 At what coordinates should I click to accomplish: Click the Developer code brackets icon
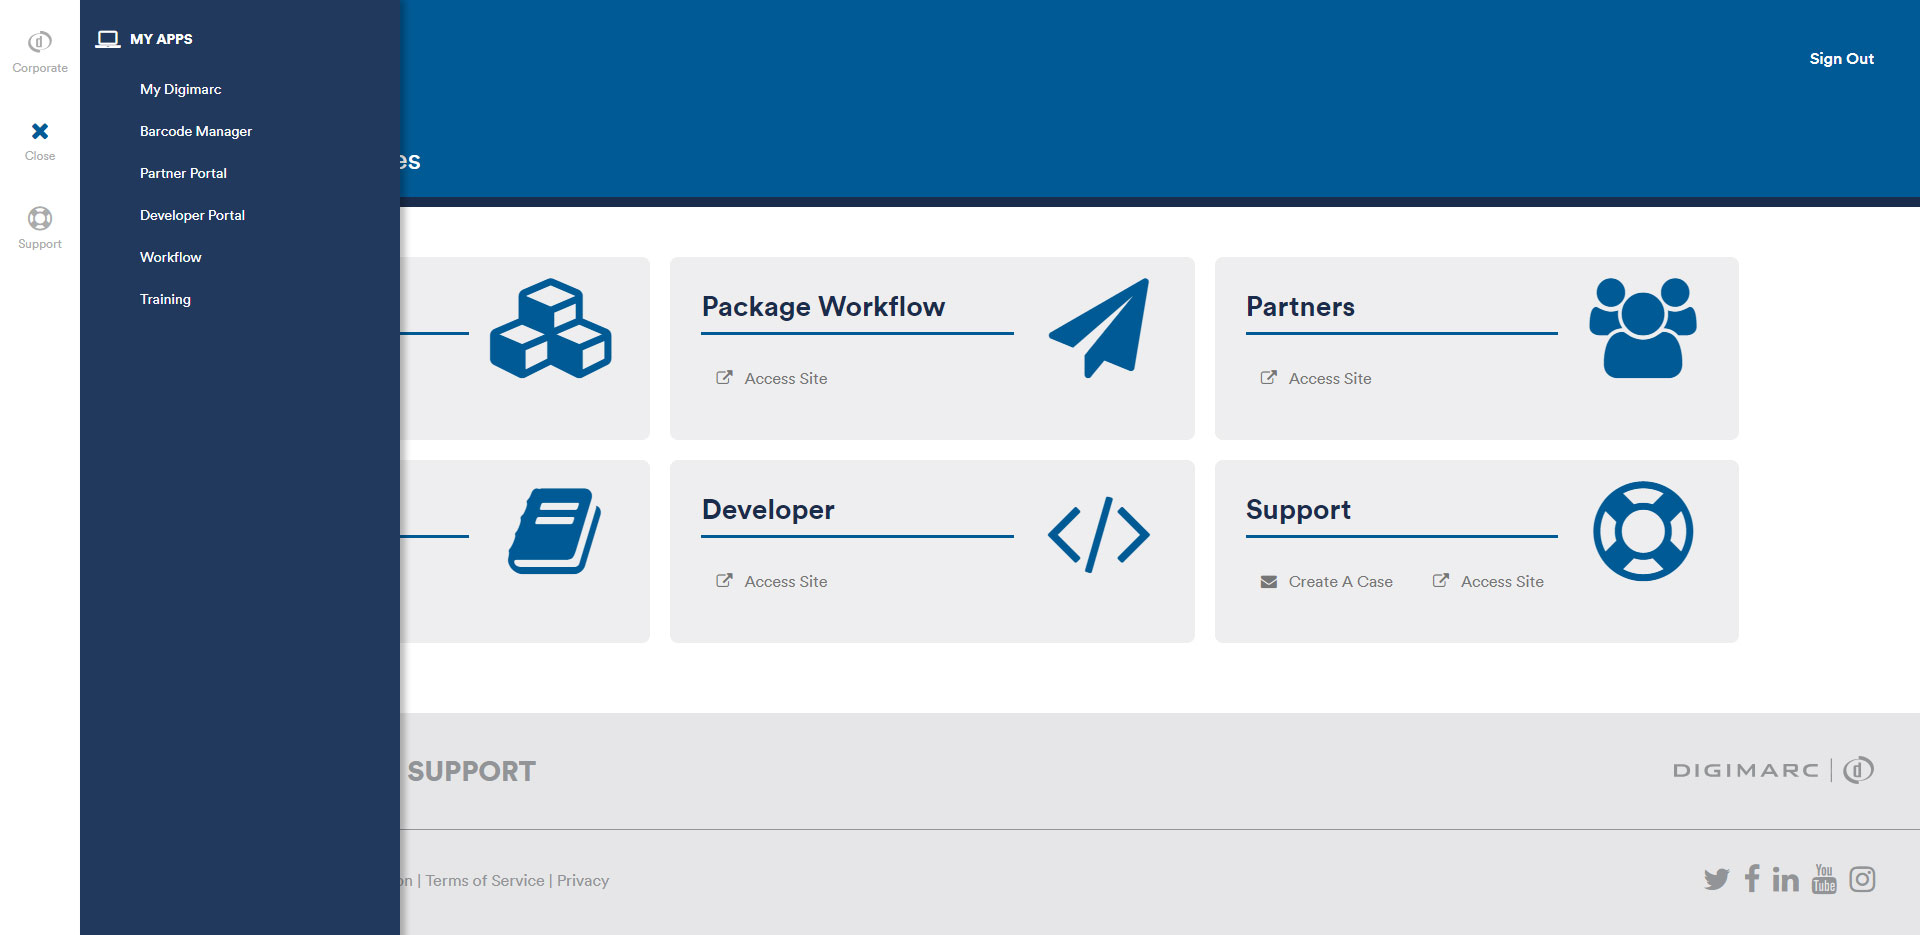[1099, 535]
